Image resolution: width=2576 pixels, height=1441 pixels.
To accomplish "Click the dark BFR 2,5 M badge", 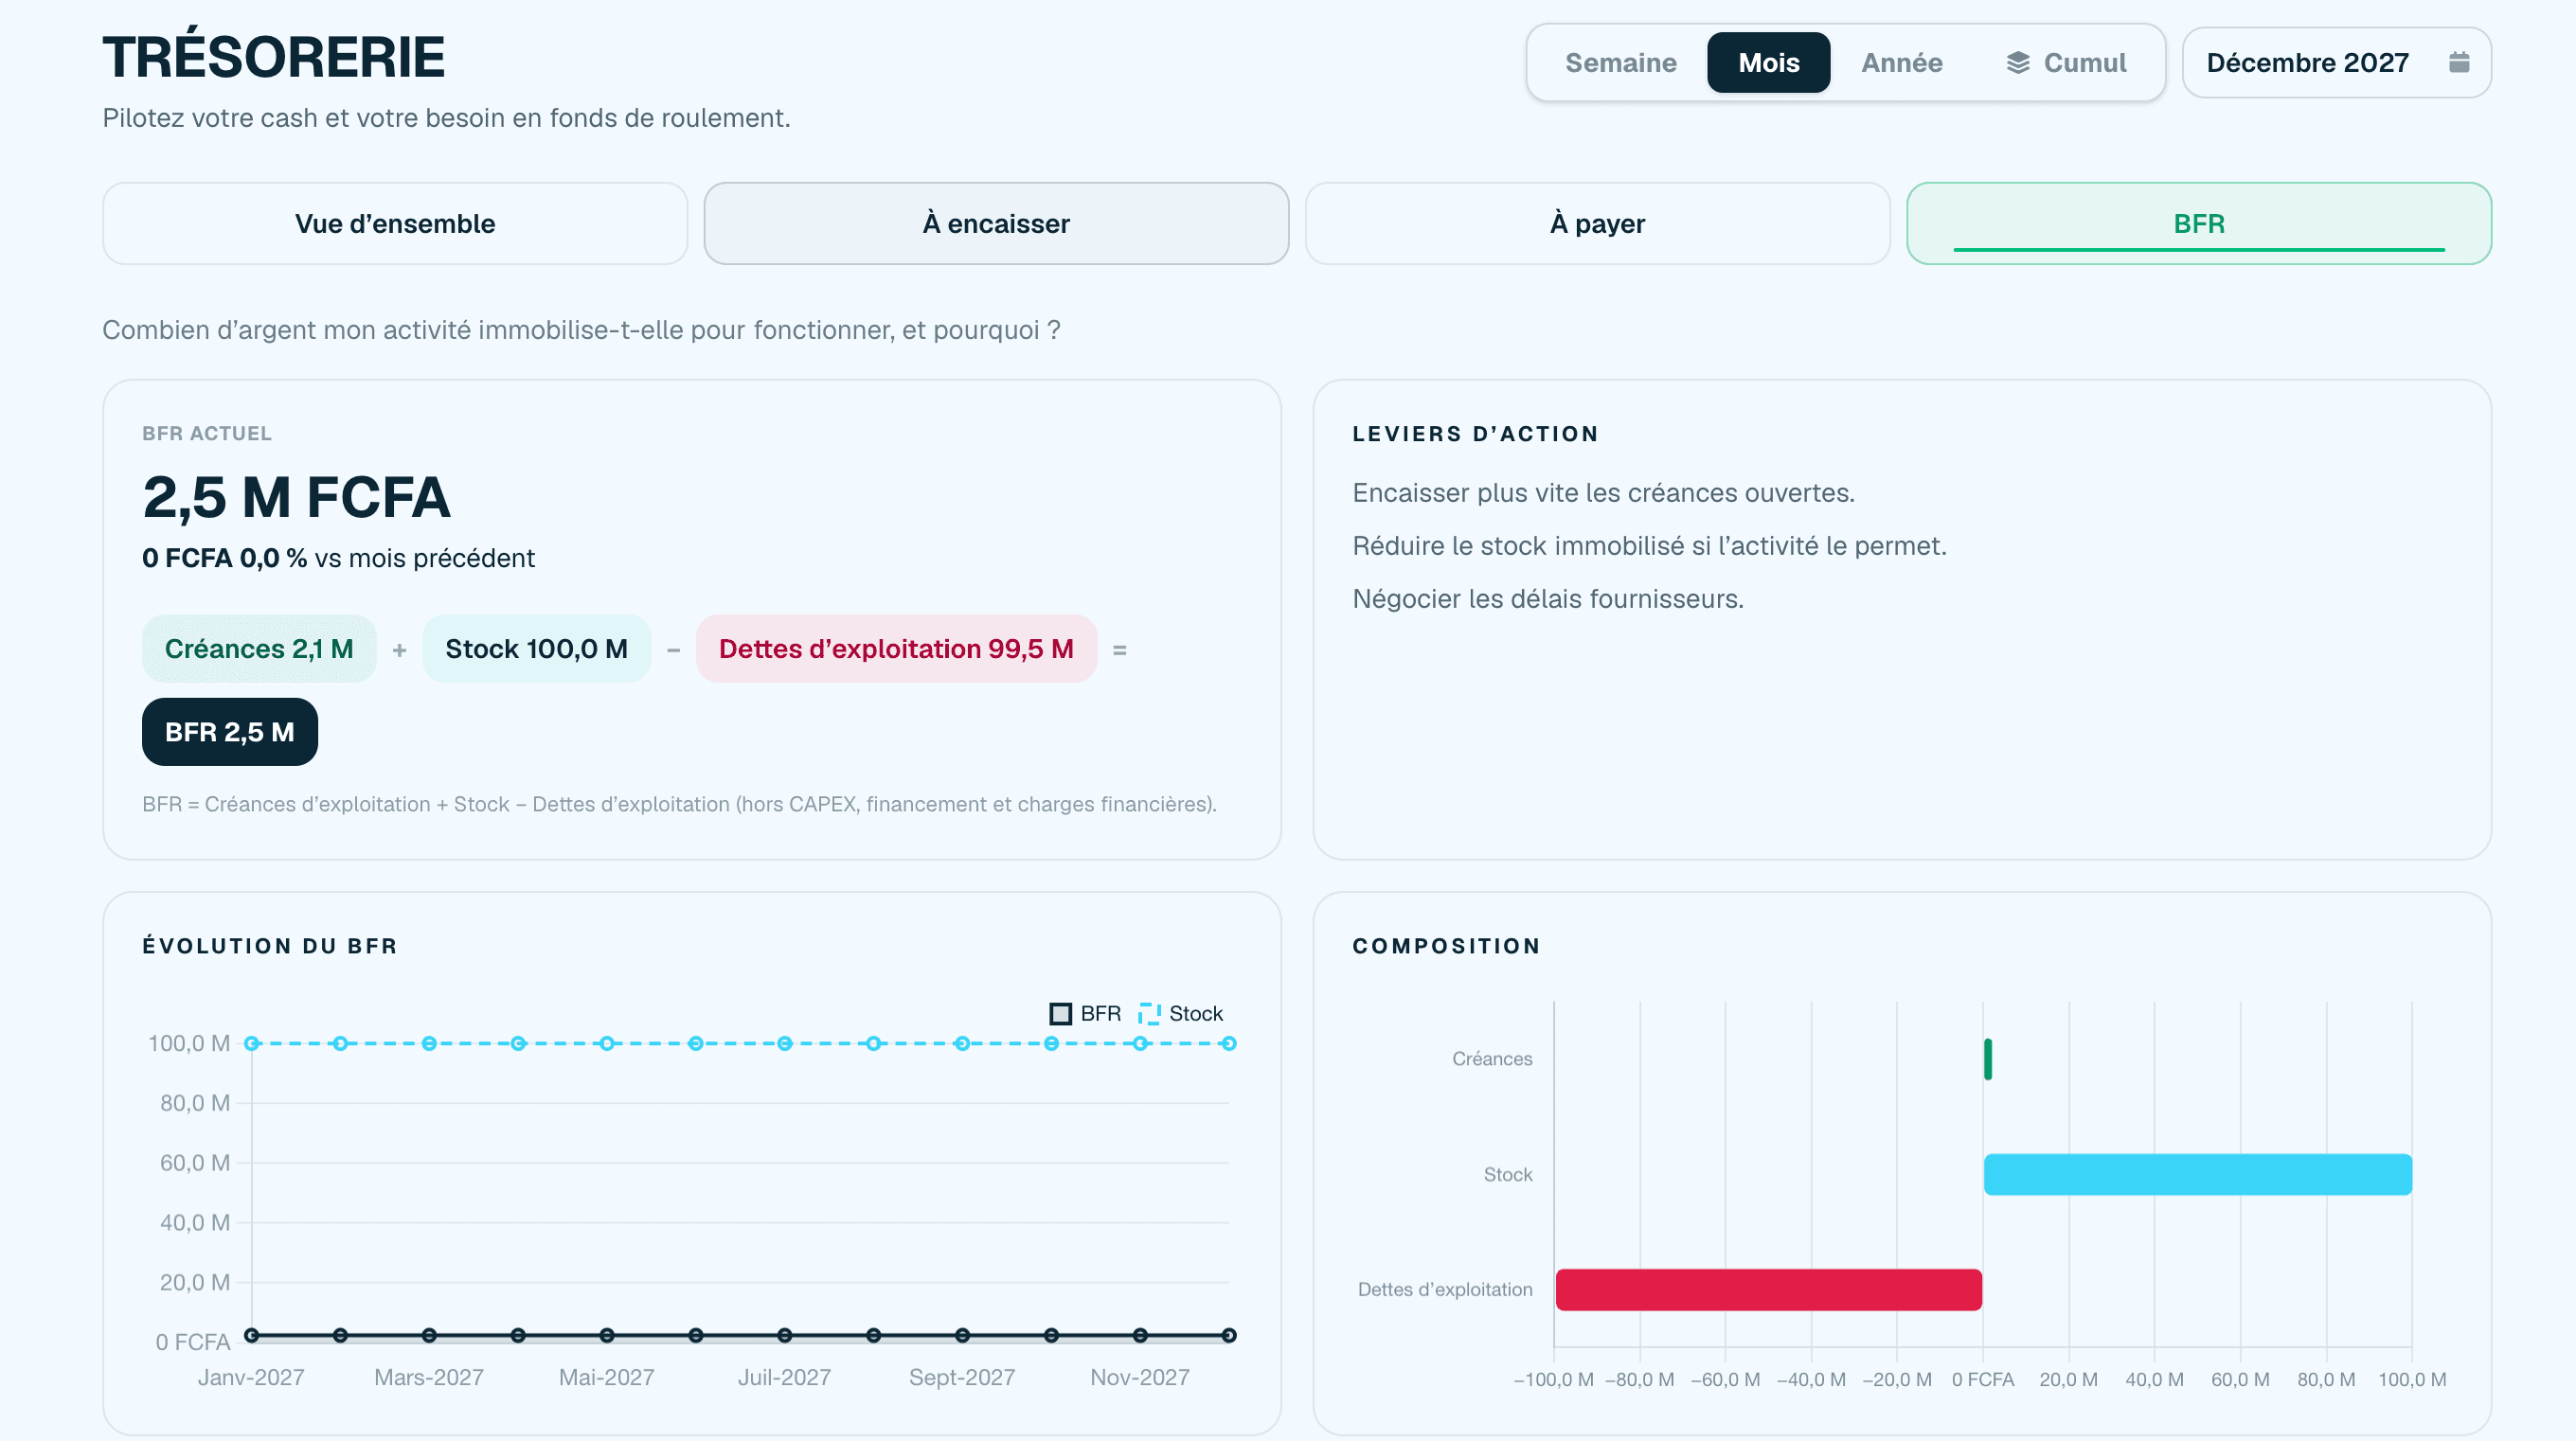I will [229, 732].
